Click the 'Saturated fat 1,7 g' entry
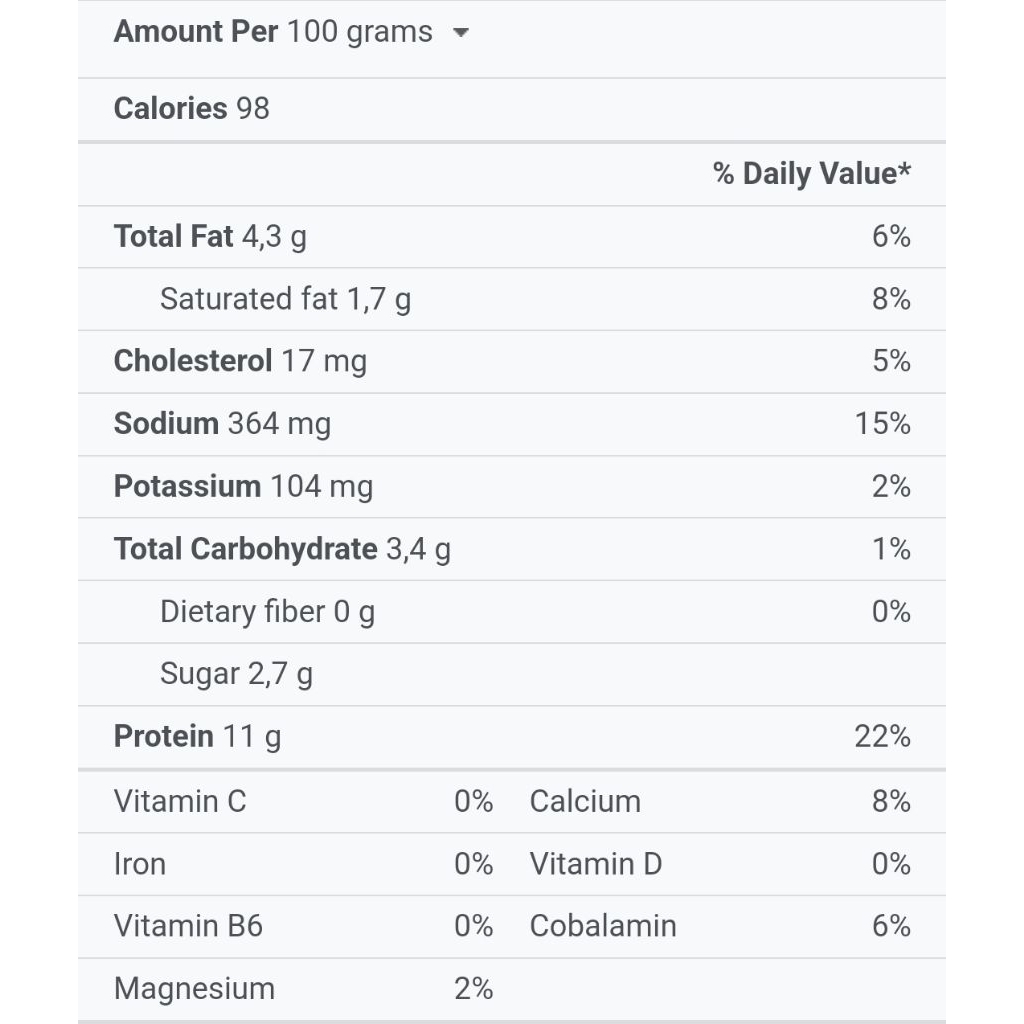The width and height of the screenshot is (1024, 1024). coord(287,299)
